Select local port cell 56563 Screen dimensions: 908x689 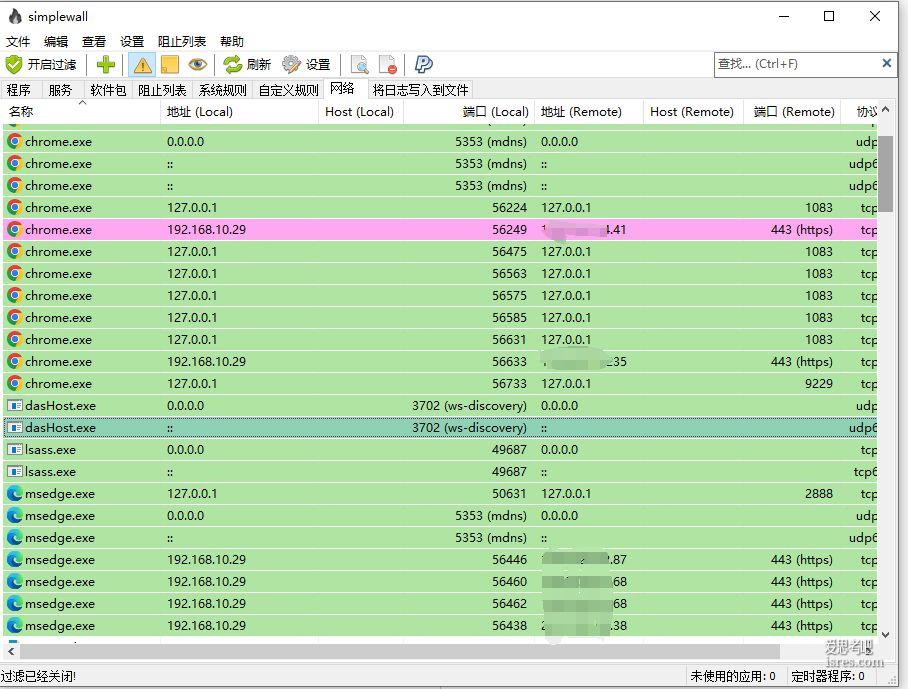click(510, 273)
